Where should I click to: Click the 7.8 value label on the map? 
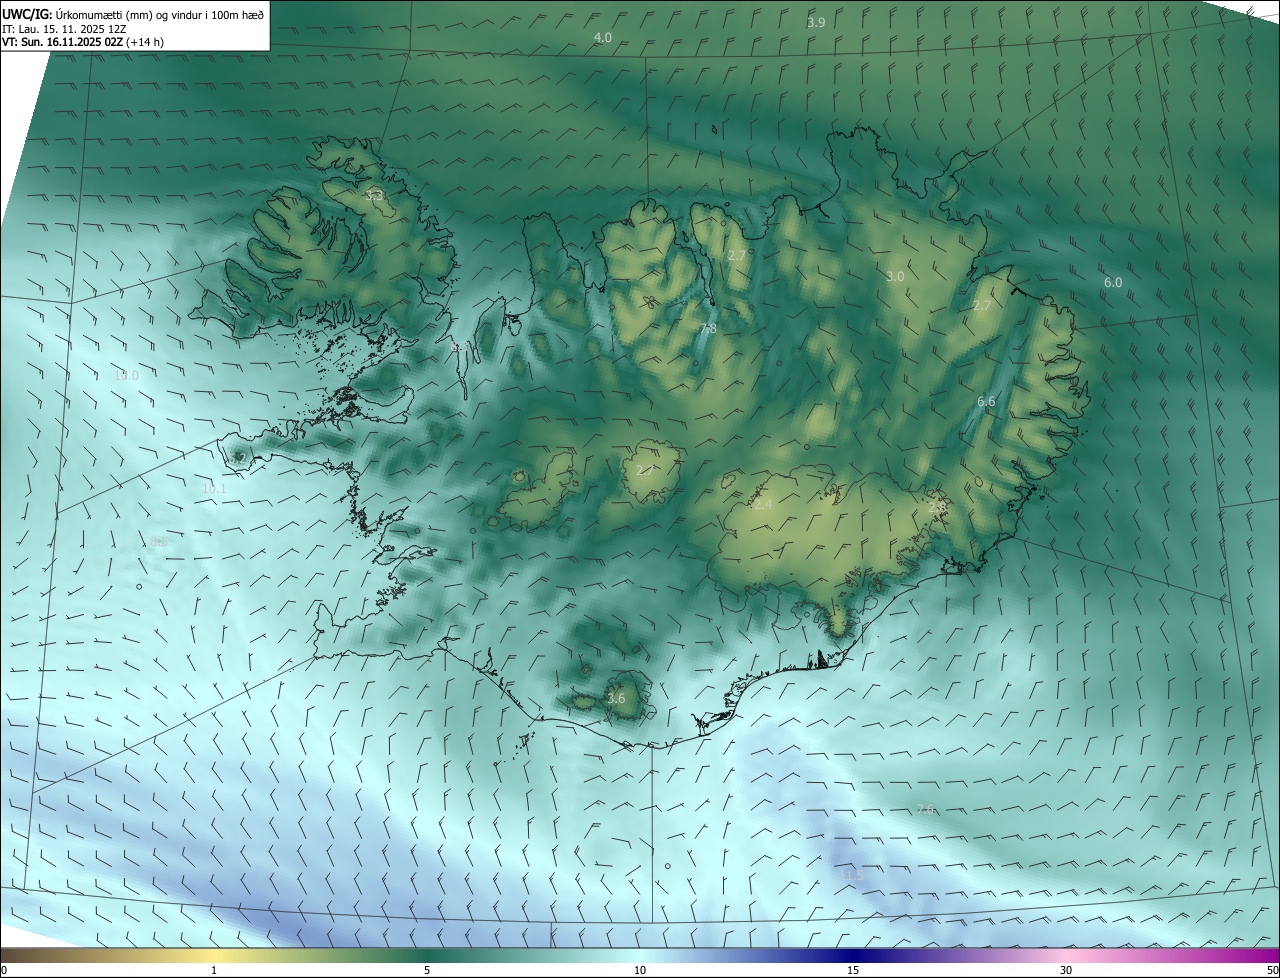click(708, 329)
